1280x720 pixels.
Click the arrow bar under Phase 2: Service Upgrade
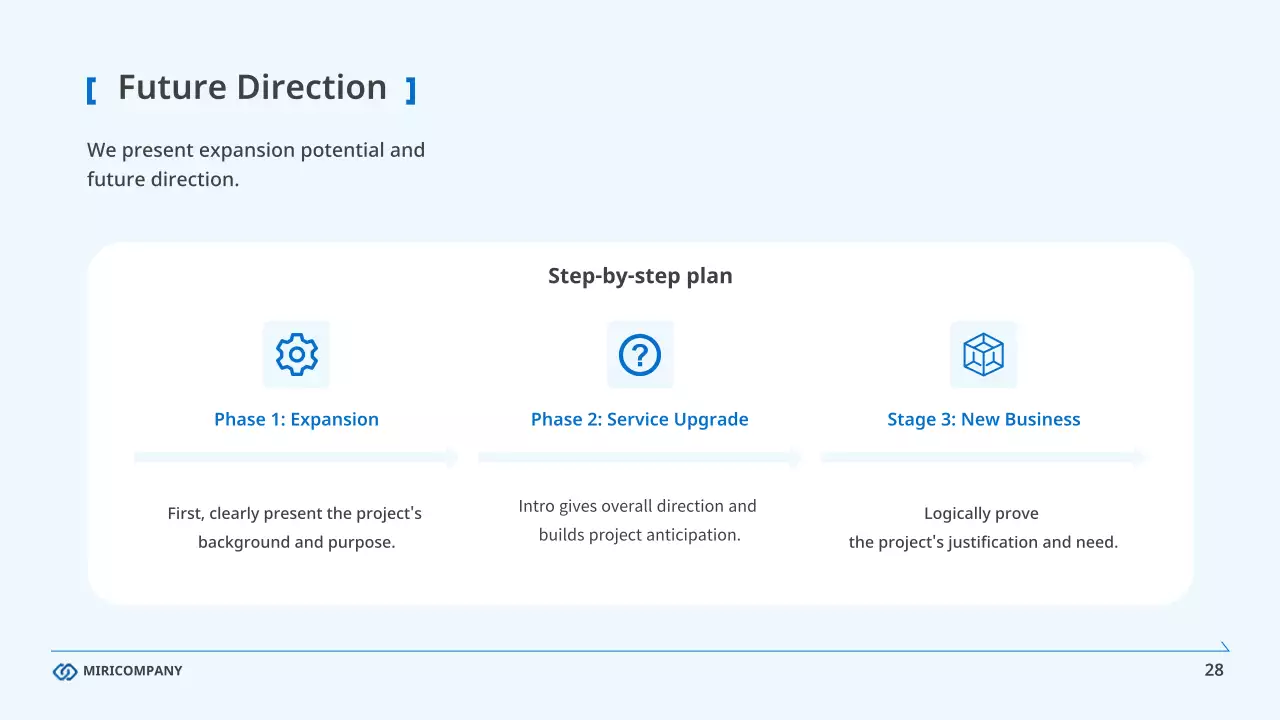tap(640, 457)
